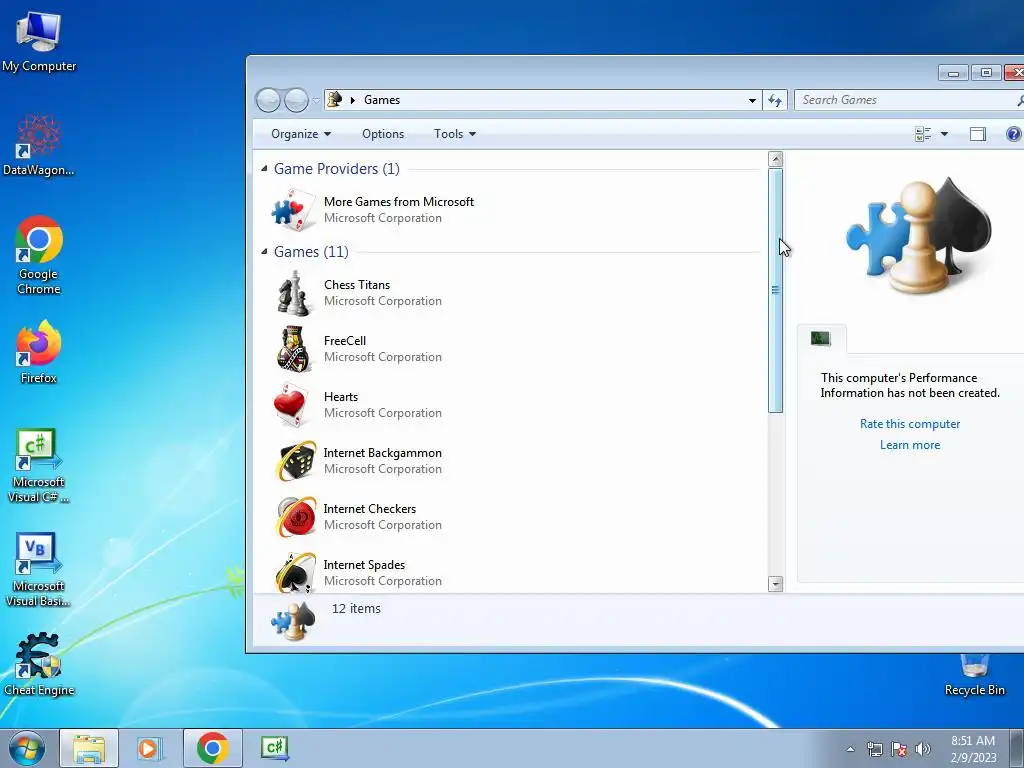Select Cheat Engine desktop shortcut
This screenshot has width=1024, height=768.
pos(39,664)
